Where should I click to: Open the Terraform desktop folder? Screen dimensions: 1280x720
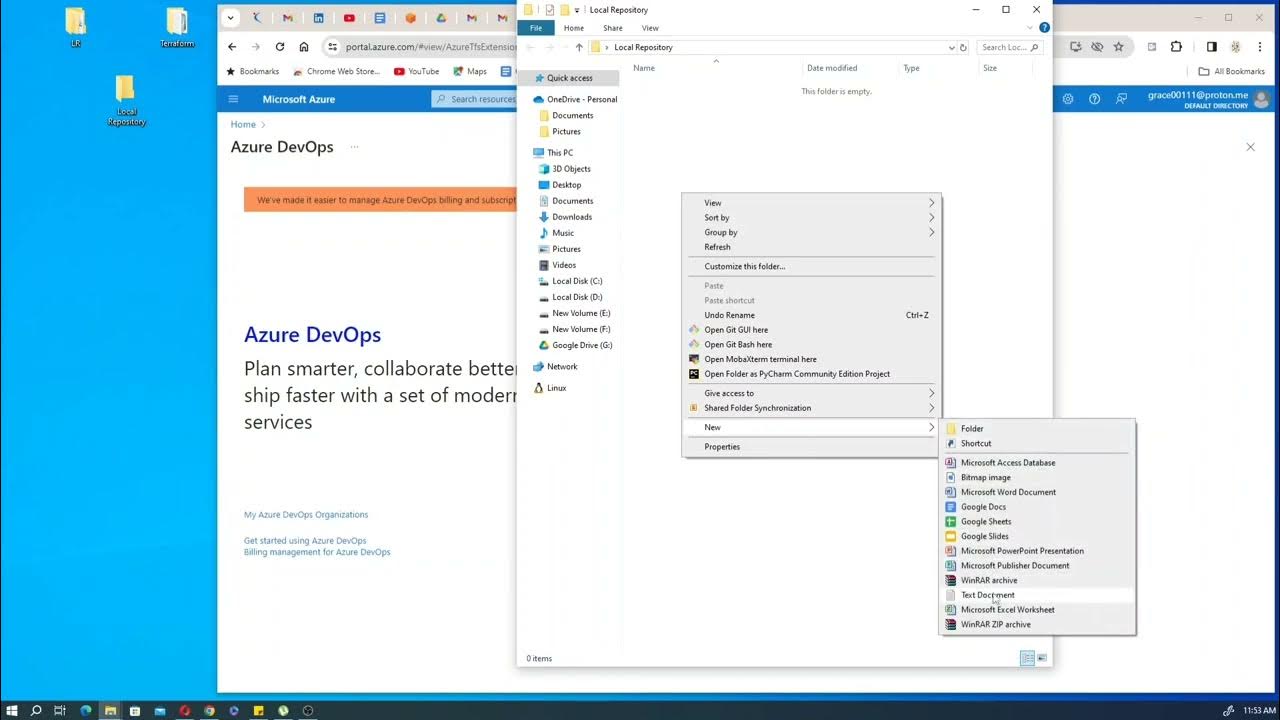[x=177, y=28]
